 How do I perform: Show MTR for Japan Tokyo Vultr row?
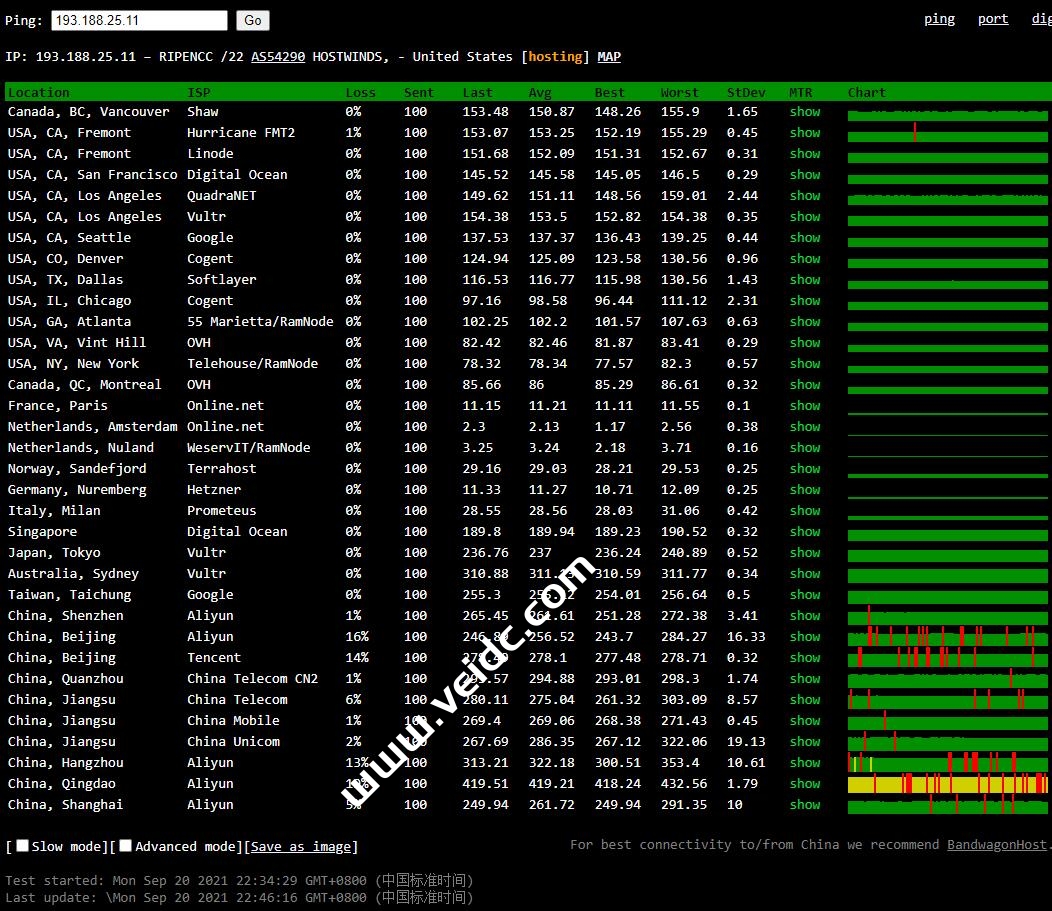tap(804, 553)
